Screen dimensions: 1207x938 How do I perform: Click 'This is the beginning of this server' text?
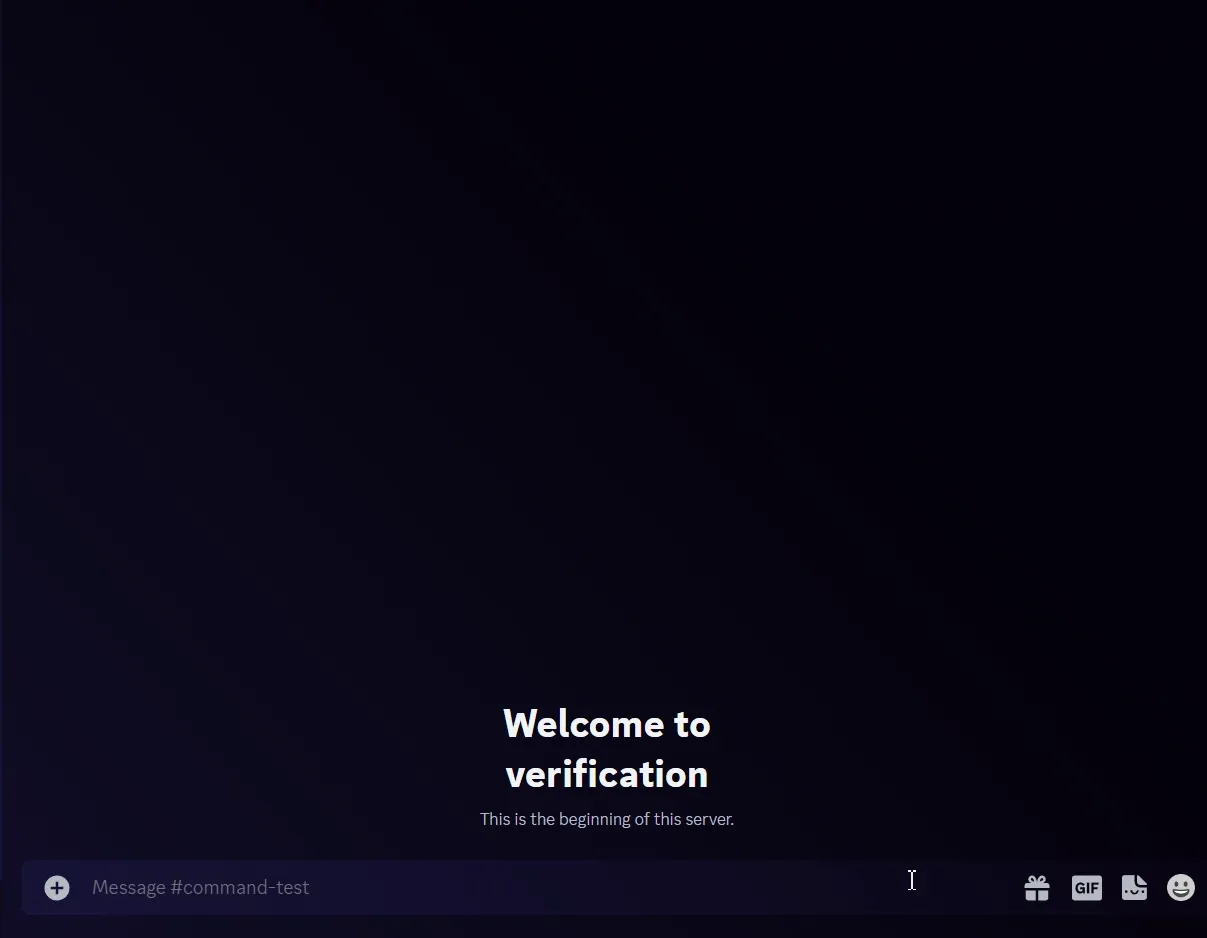(606, 819)
